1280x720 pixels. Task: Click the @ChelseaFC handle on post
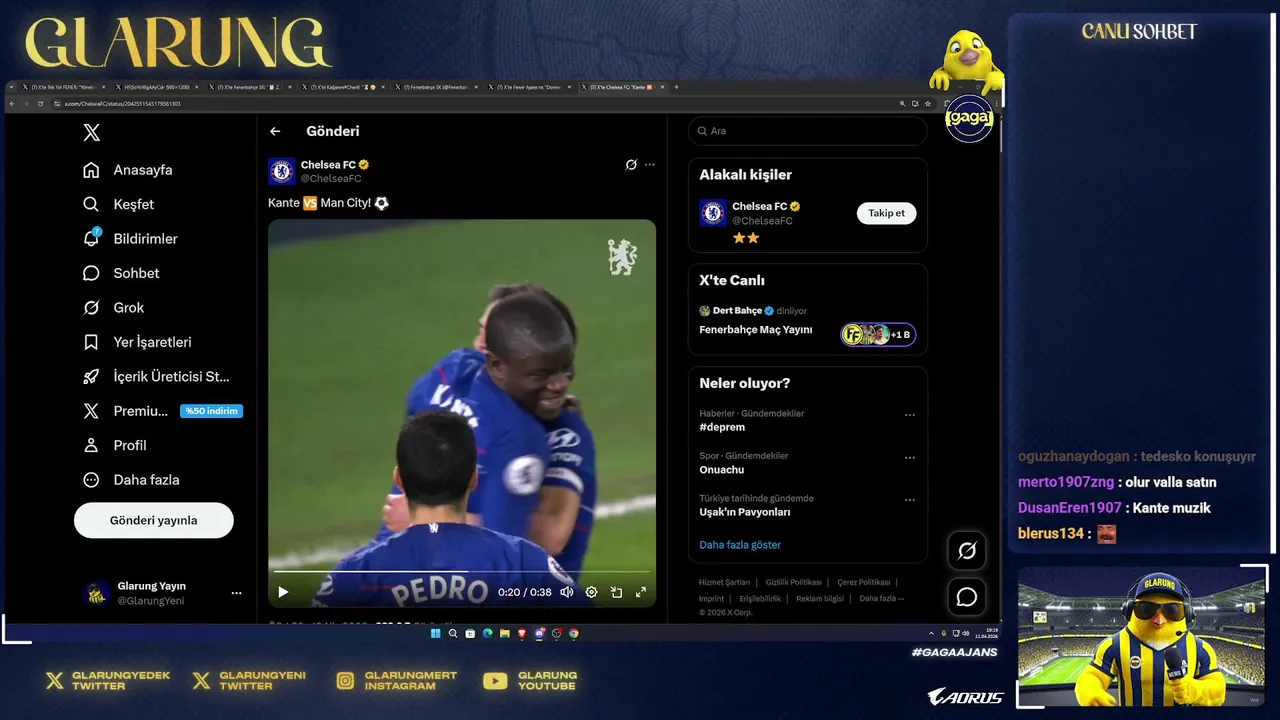click(331, 179)
